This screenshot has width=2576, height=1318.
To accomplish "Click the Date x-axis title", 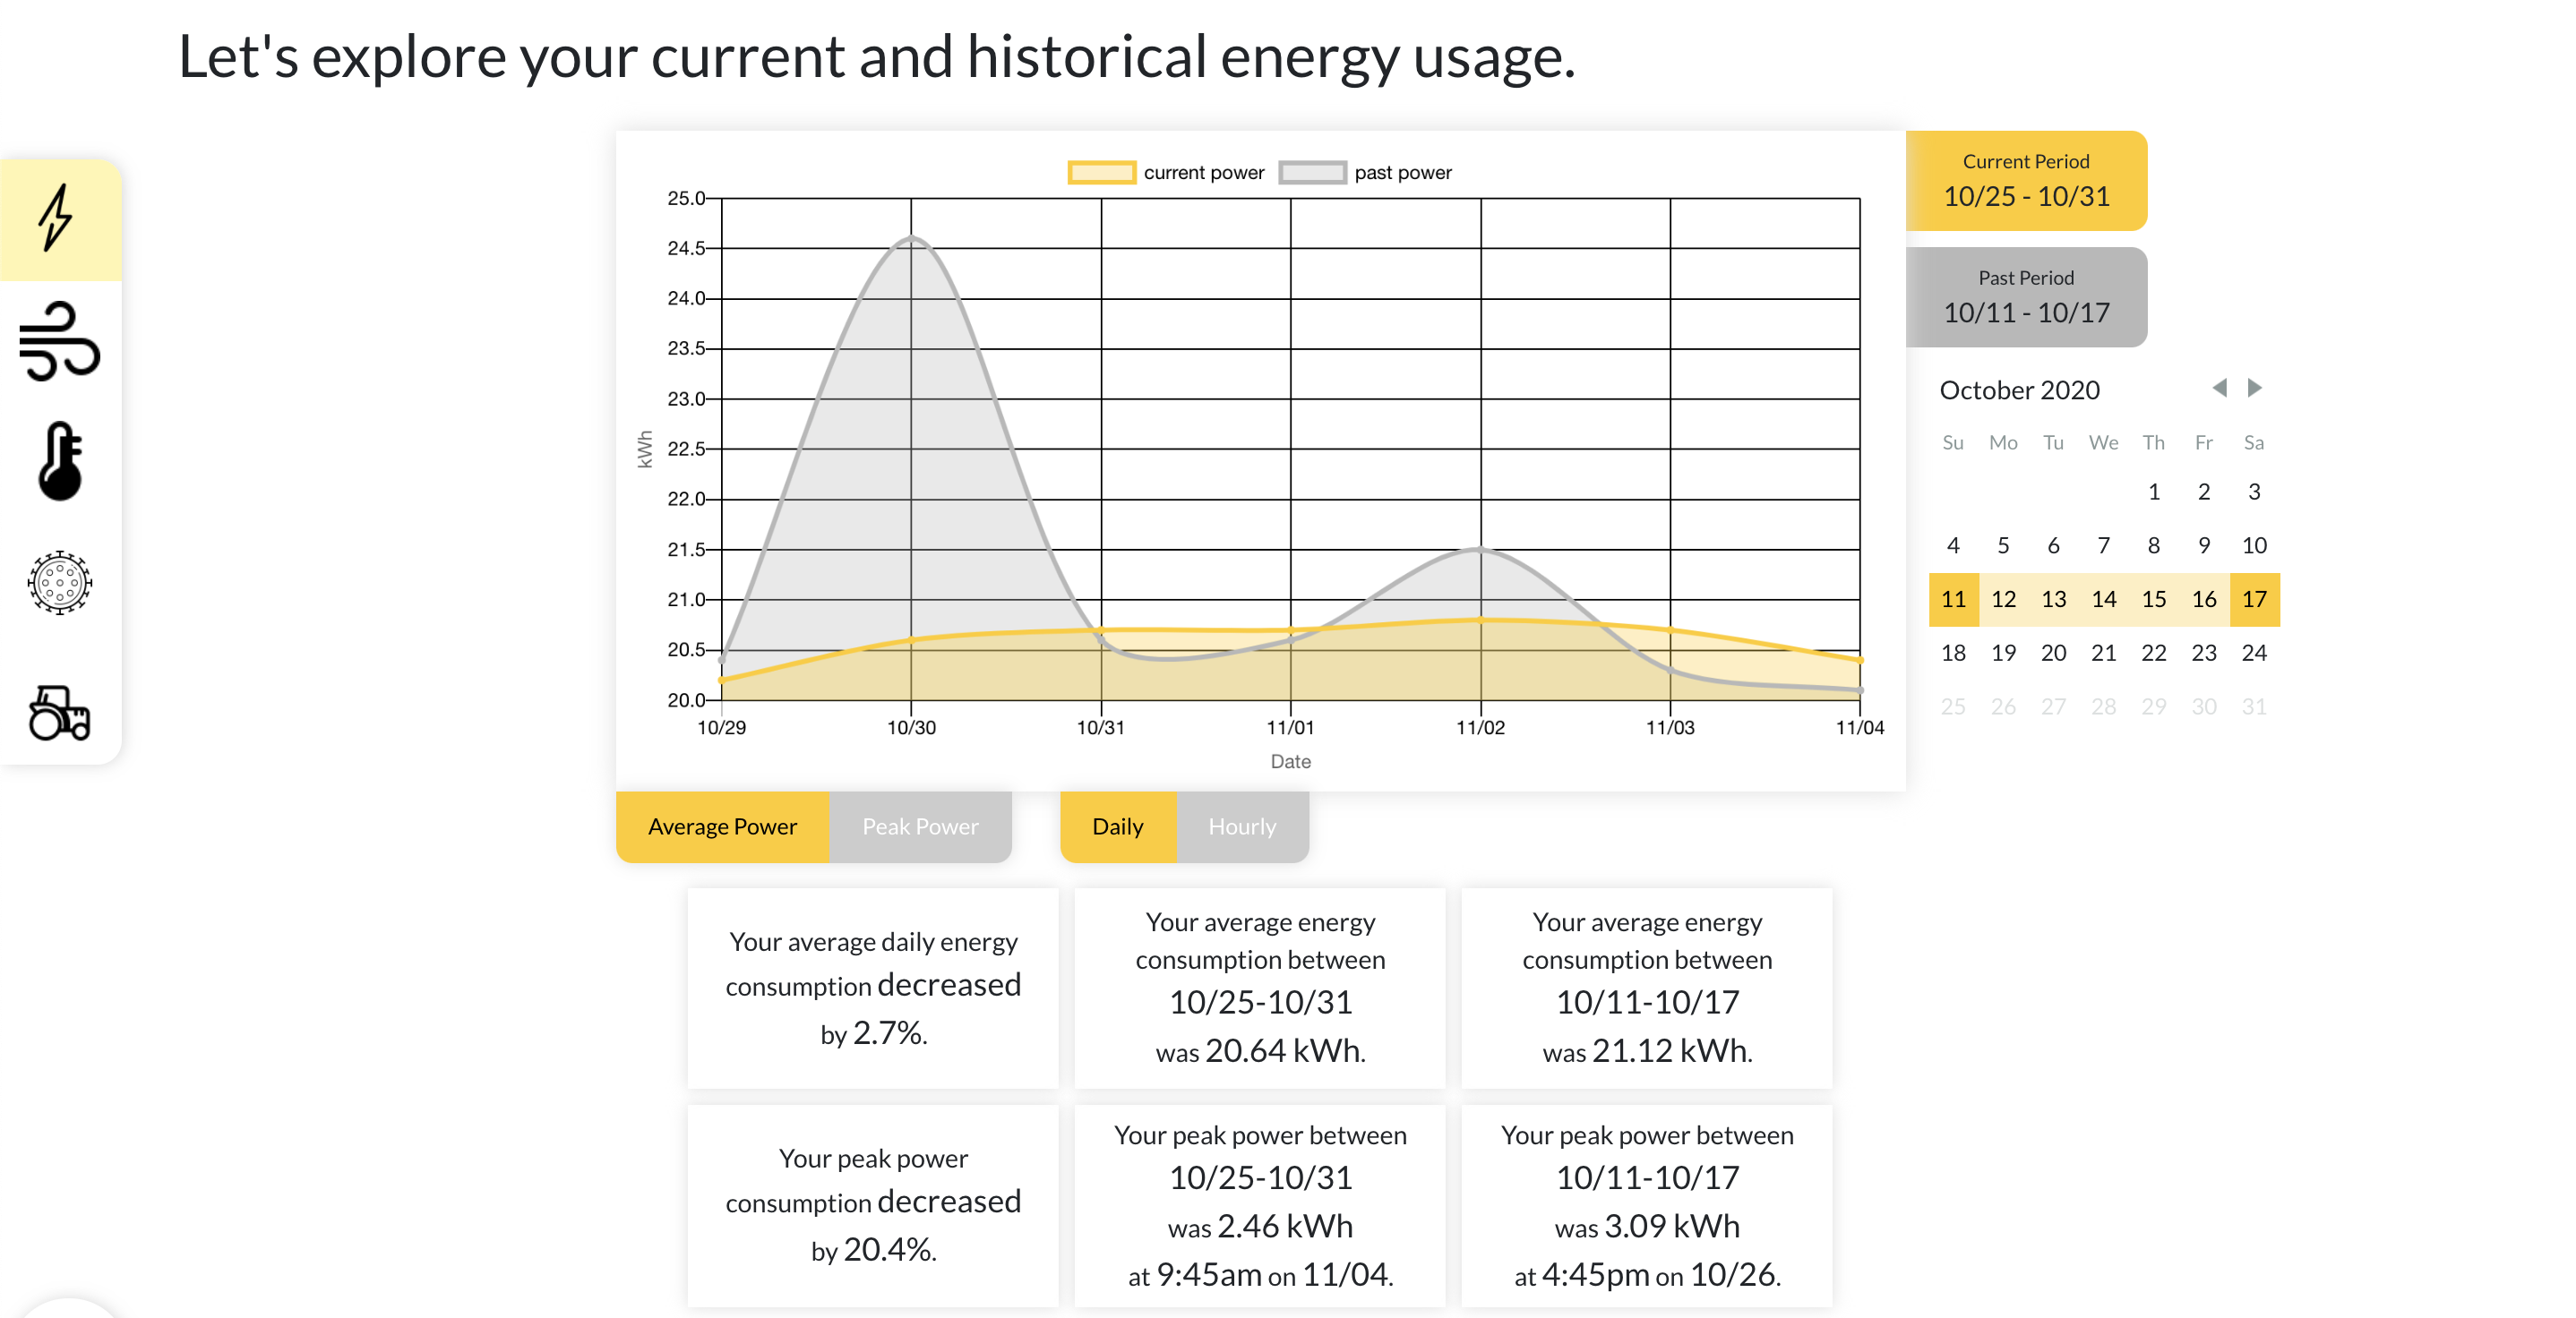I will (x=1290, y=761).
